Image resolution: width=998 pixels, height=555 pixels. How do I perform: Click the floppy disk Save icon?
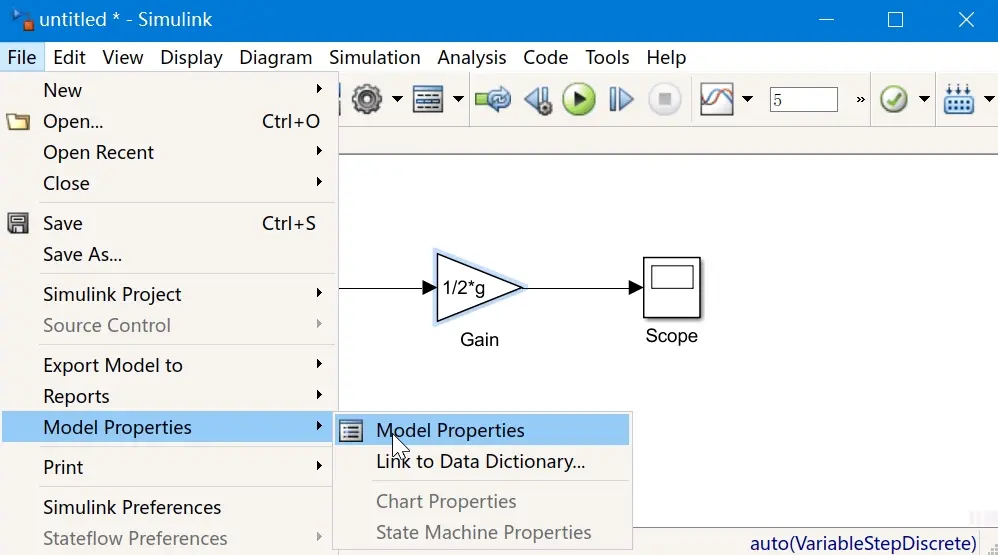pyautogui.click(x=18, y=223)
